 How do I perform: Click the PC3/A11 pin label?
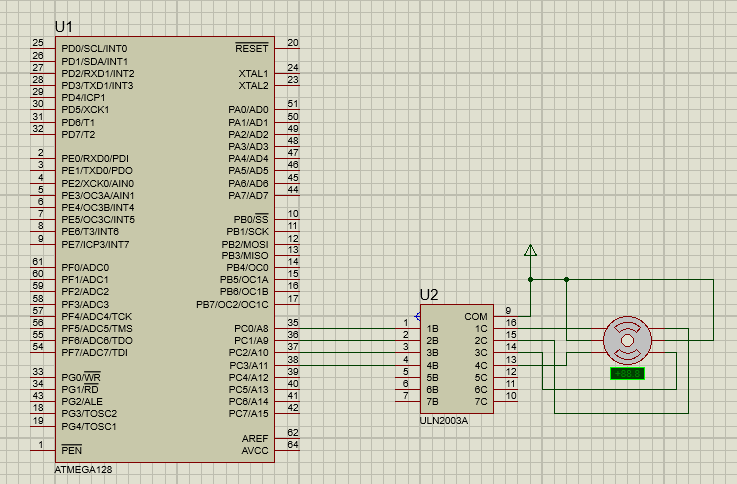click(x=248, y=365)
